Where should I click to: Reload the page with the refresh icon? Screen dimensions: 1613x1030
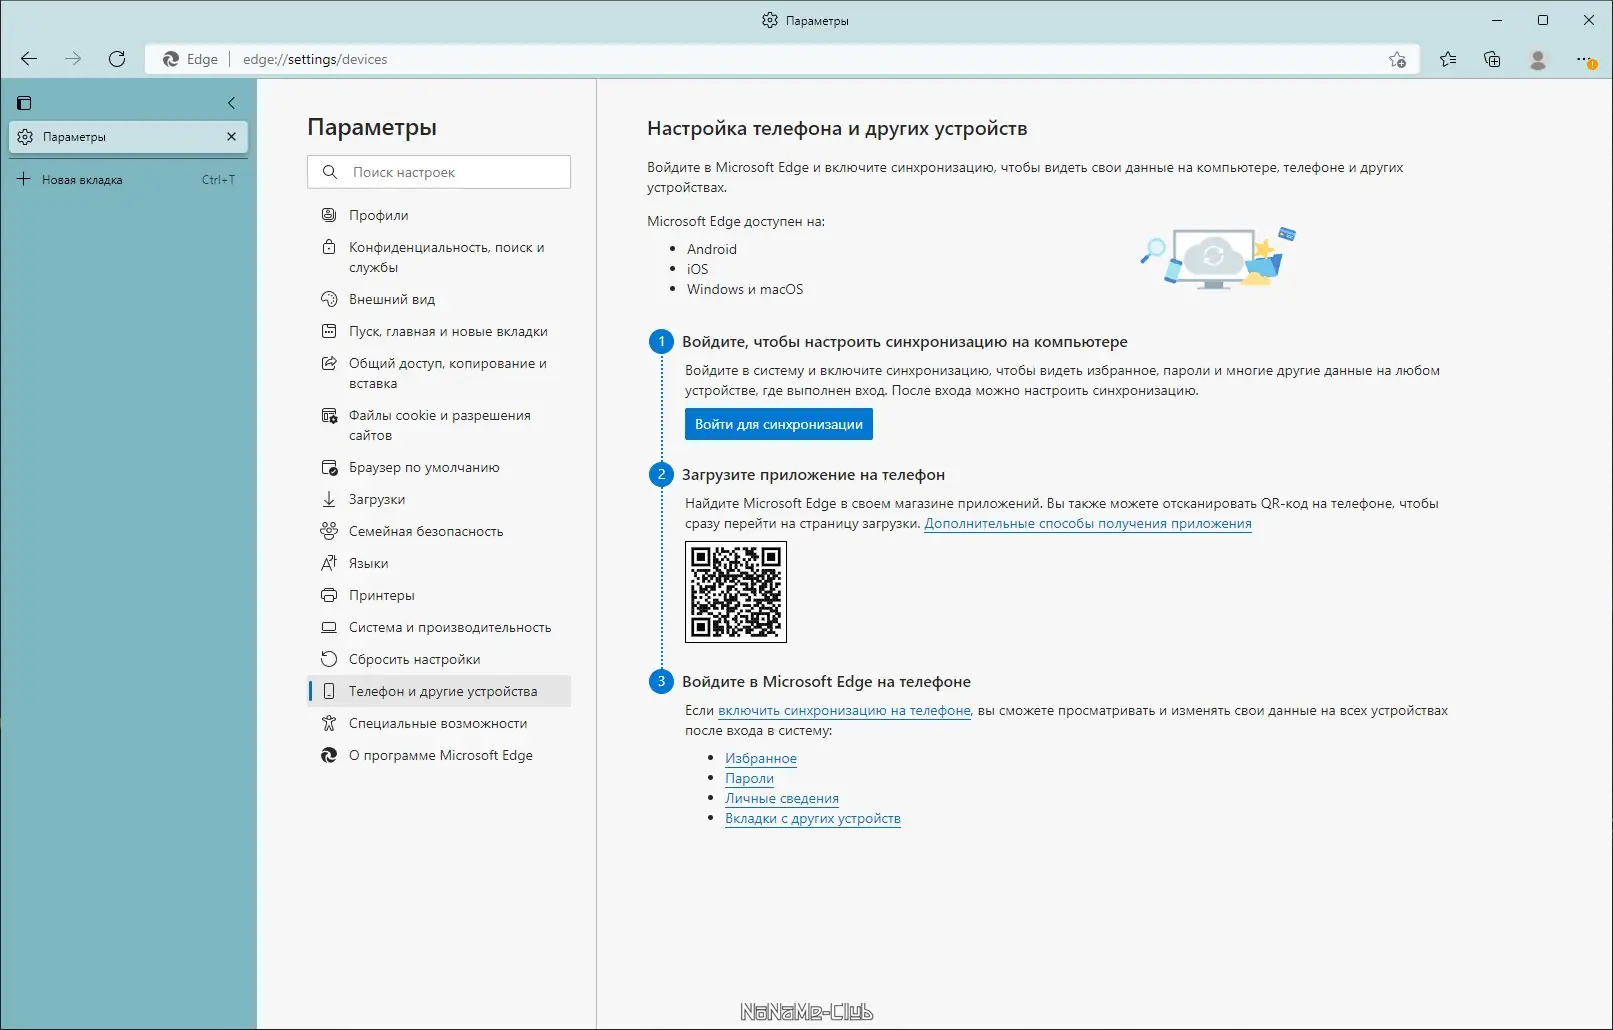click(x=117, y=59)
